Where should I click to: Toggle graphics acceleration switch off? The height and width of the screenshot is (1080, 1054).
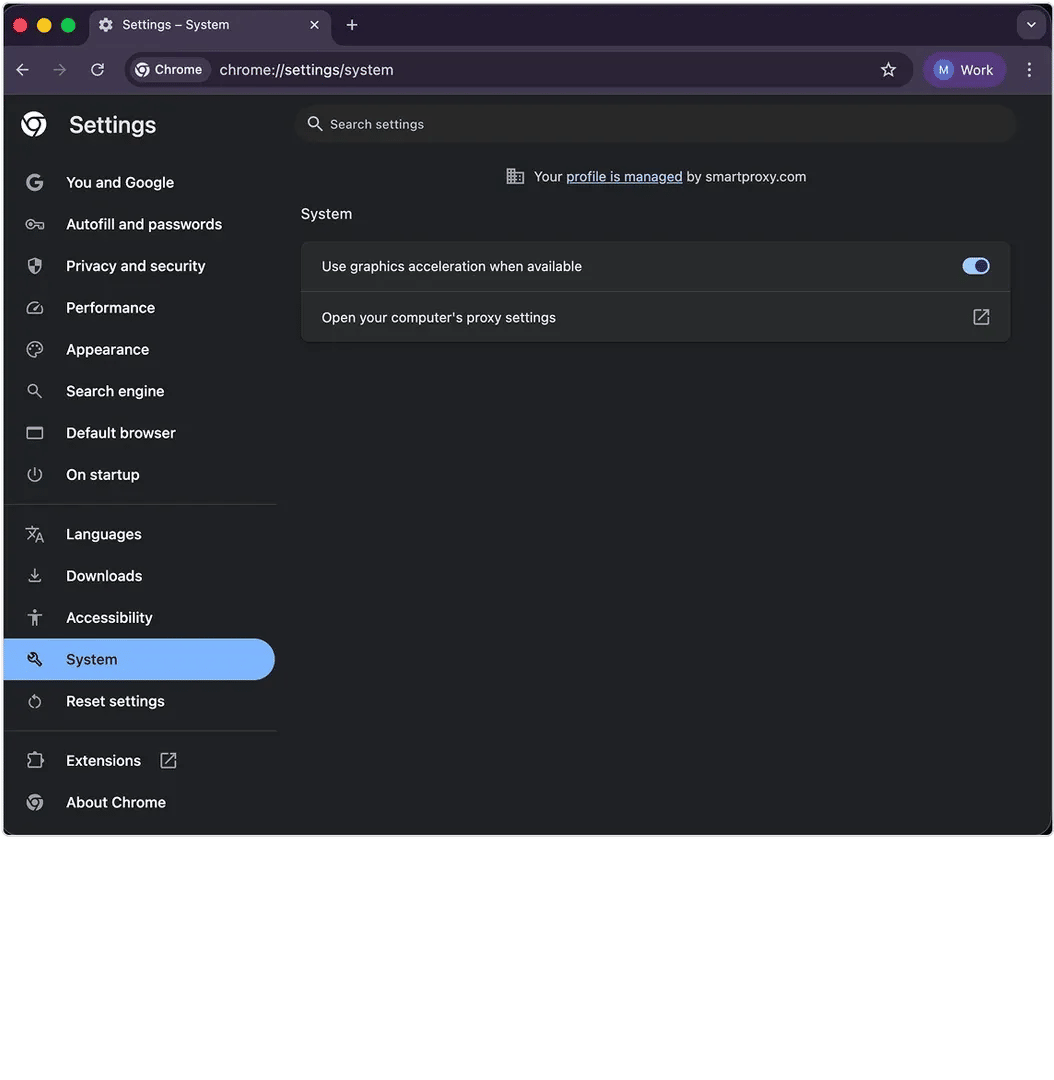[x=975, y=266]
